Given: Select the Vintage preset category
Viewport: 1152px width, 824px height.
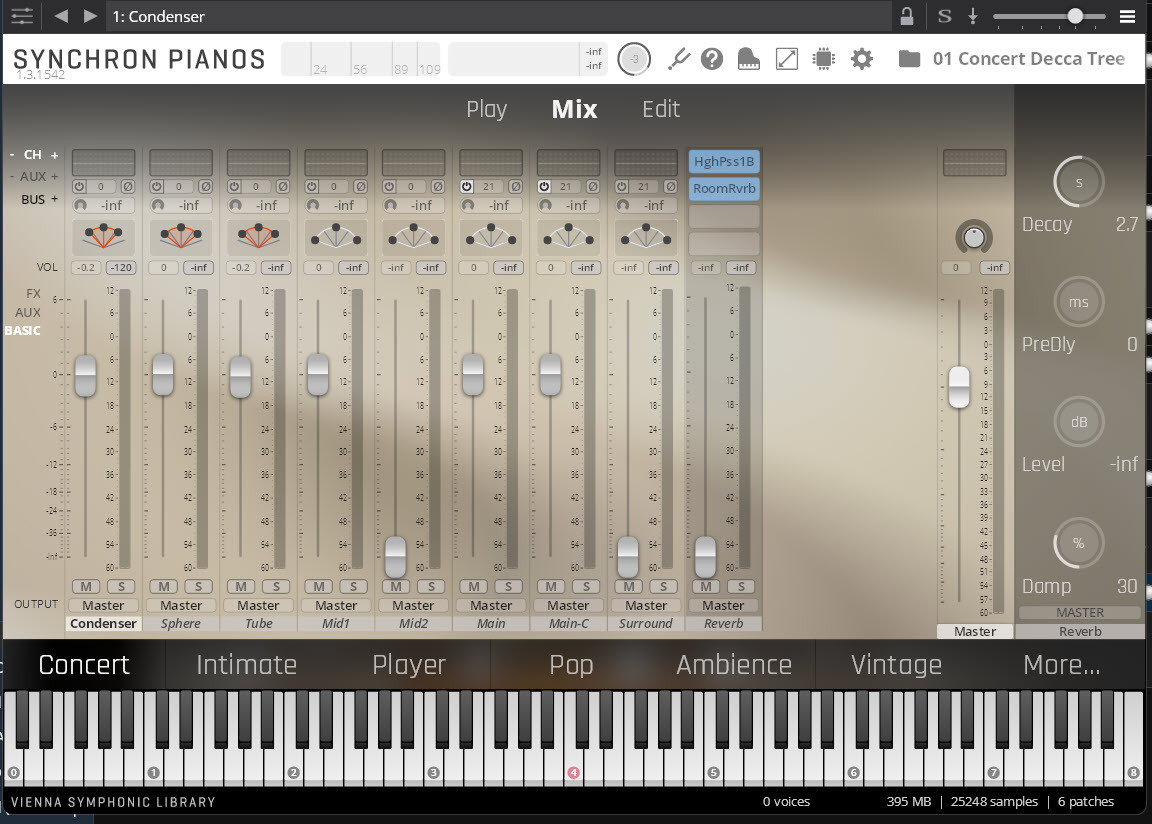Looking at the screenshot, I should point(896,665).
